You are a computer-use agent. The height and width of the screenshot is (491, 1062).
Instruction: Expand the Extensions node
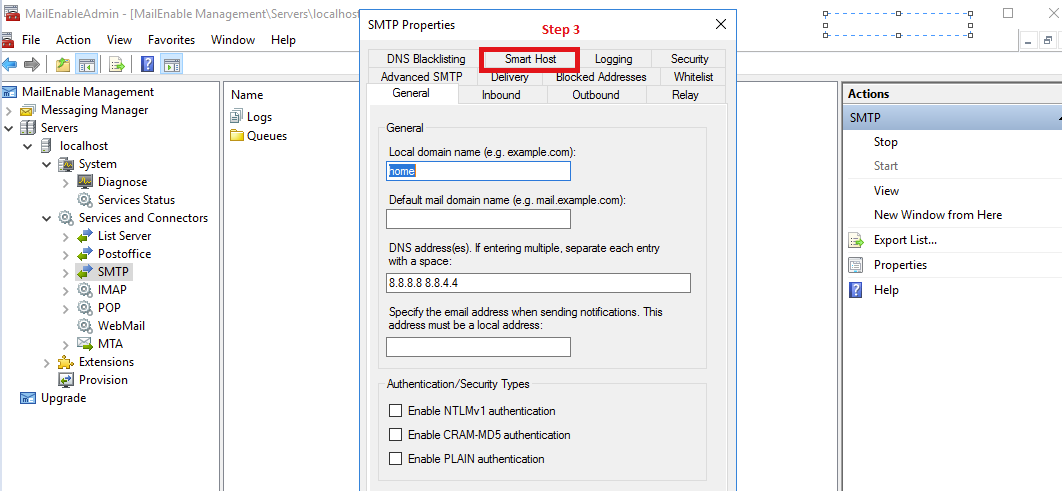tap(47, 362)
